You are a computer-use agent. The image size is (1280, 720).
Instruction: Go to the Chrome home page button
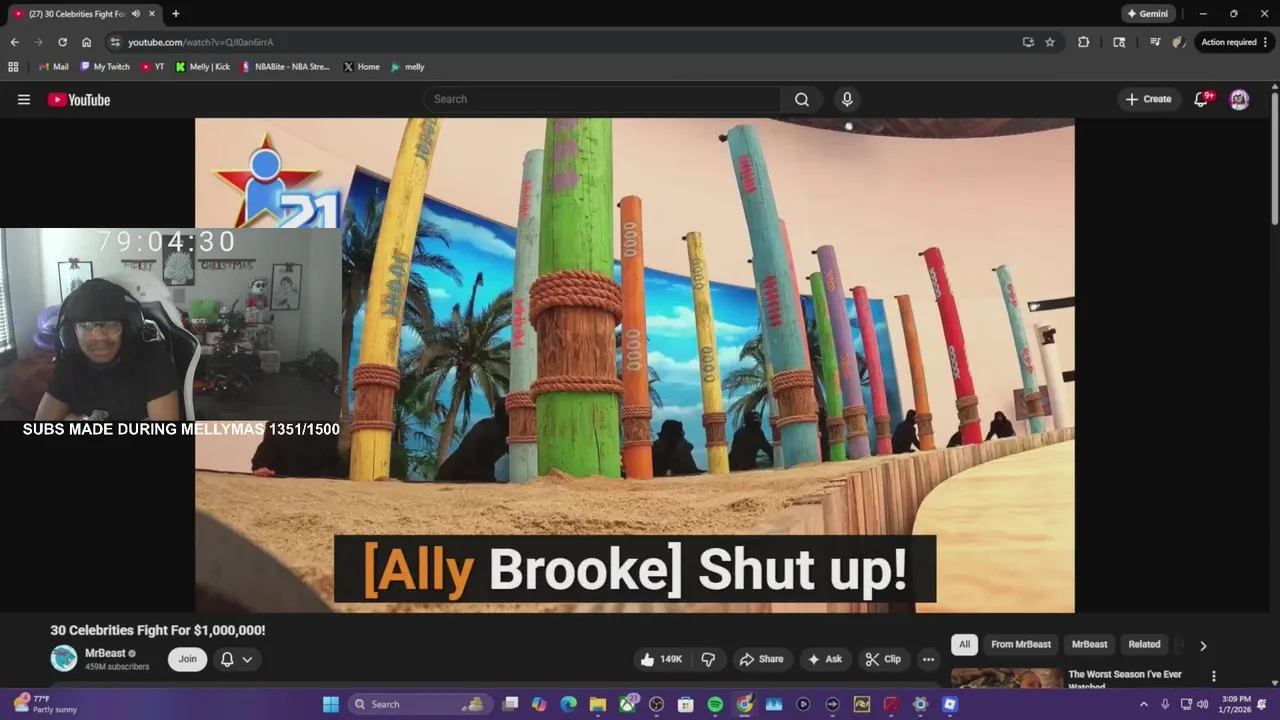point(86,42)
